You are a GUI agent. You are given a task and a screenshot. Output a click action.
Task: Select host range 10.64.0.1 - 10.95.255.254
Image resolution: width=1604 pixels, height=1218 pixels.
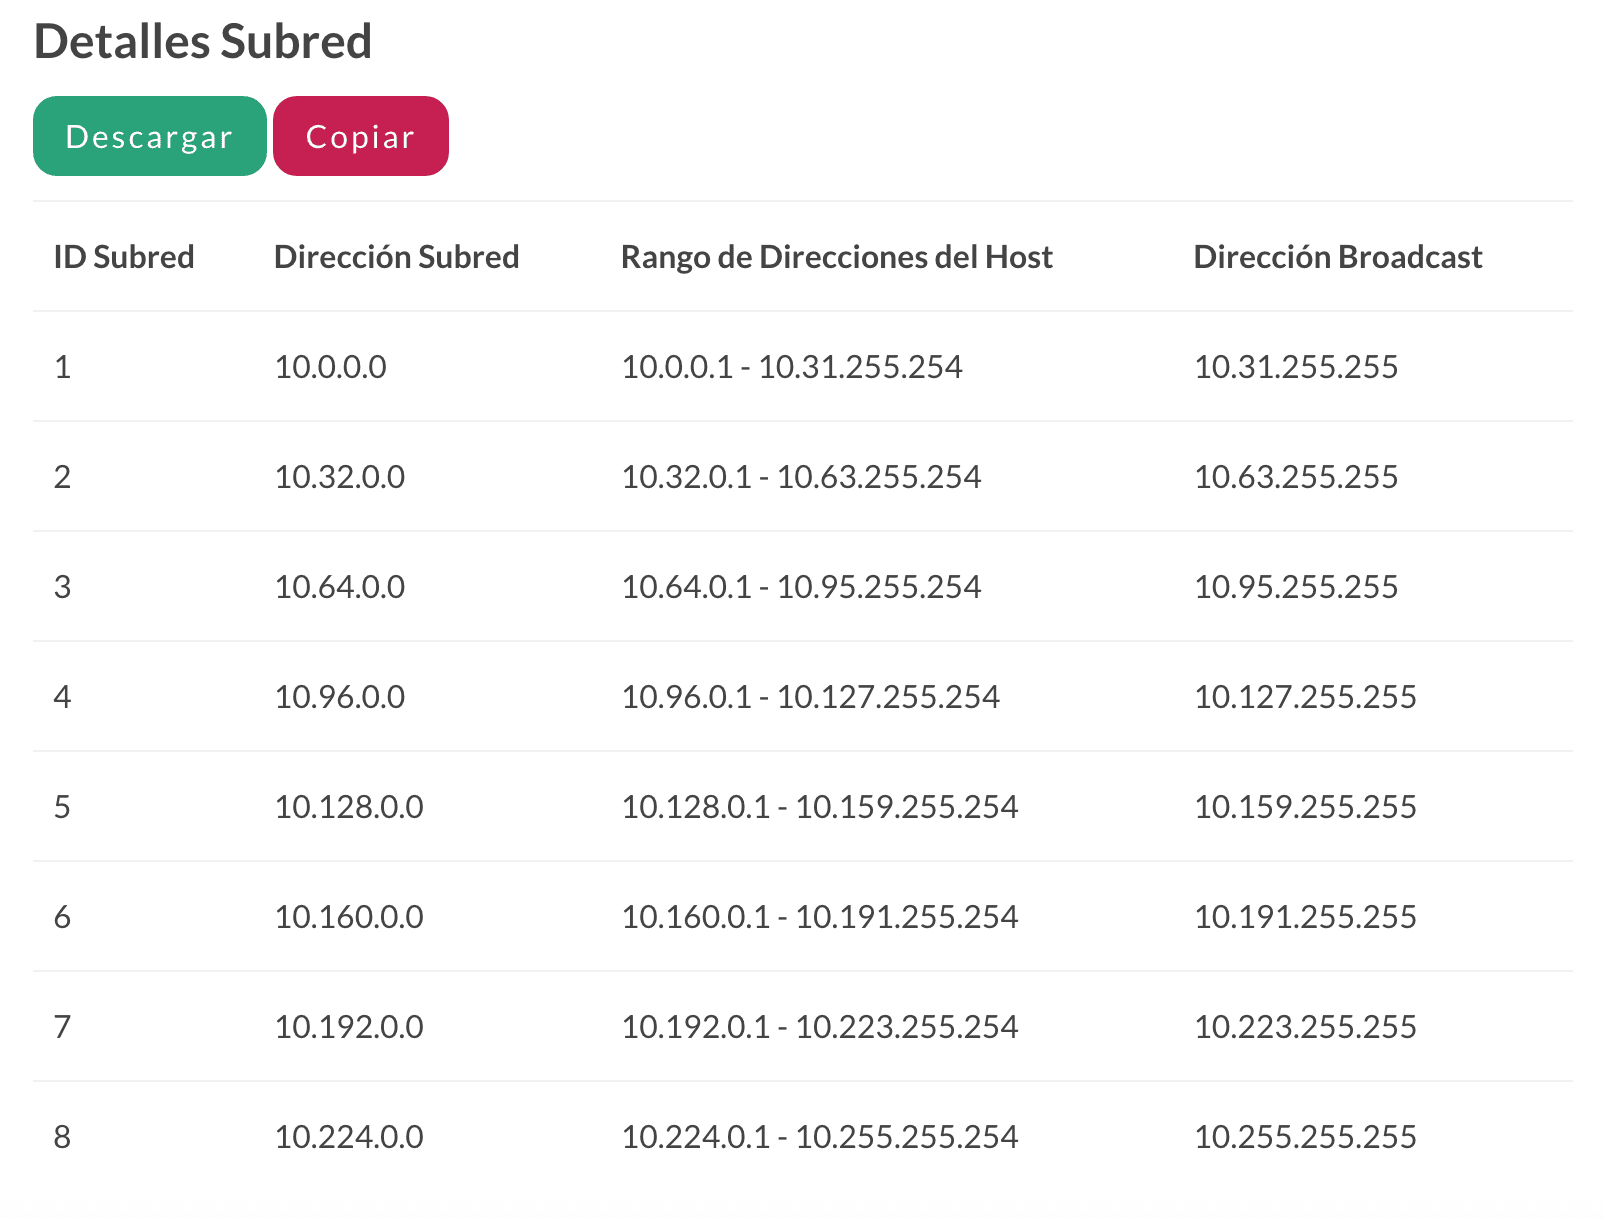[800, 587]
